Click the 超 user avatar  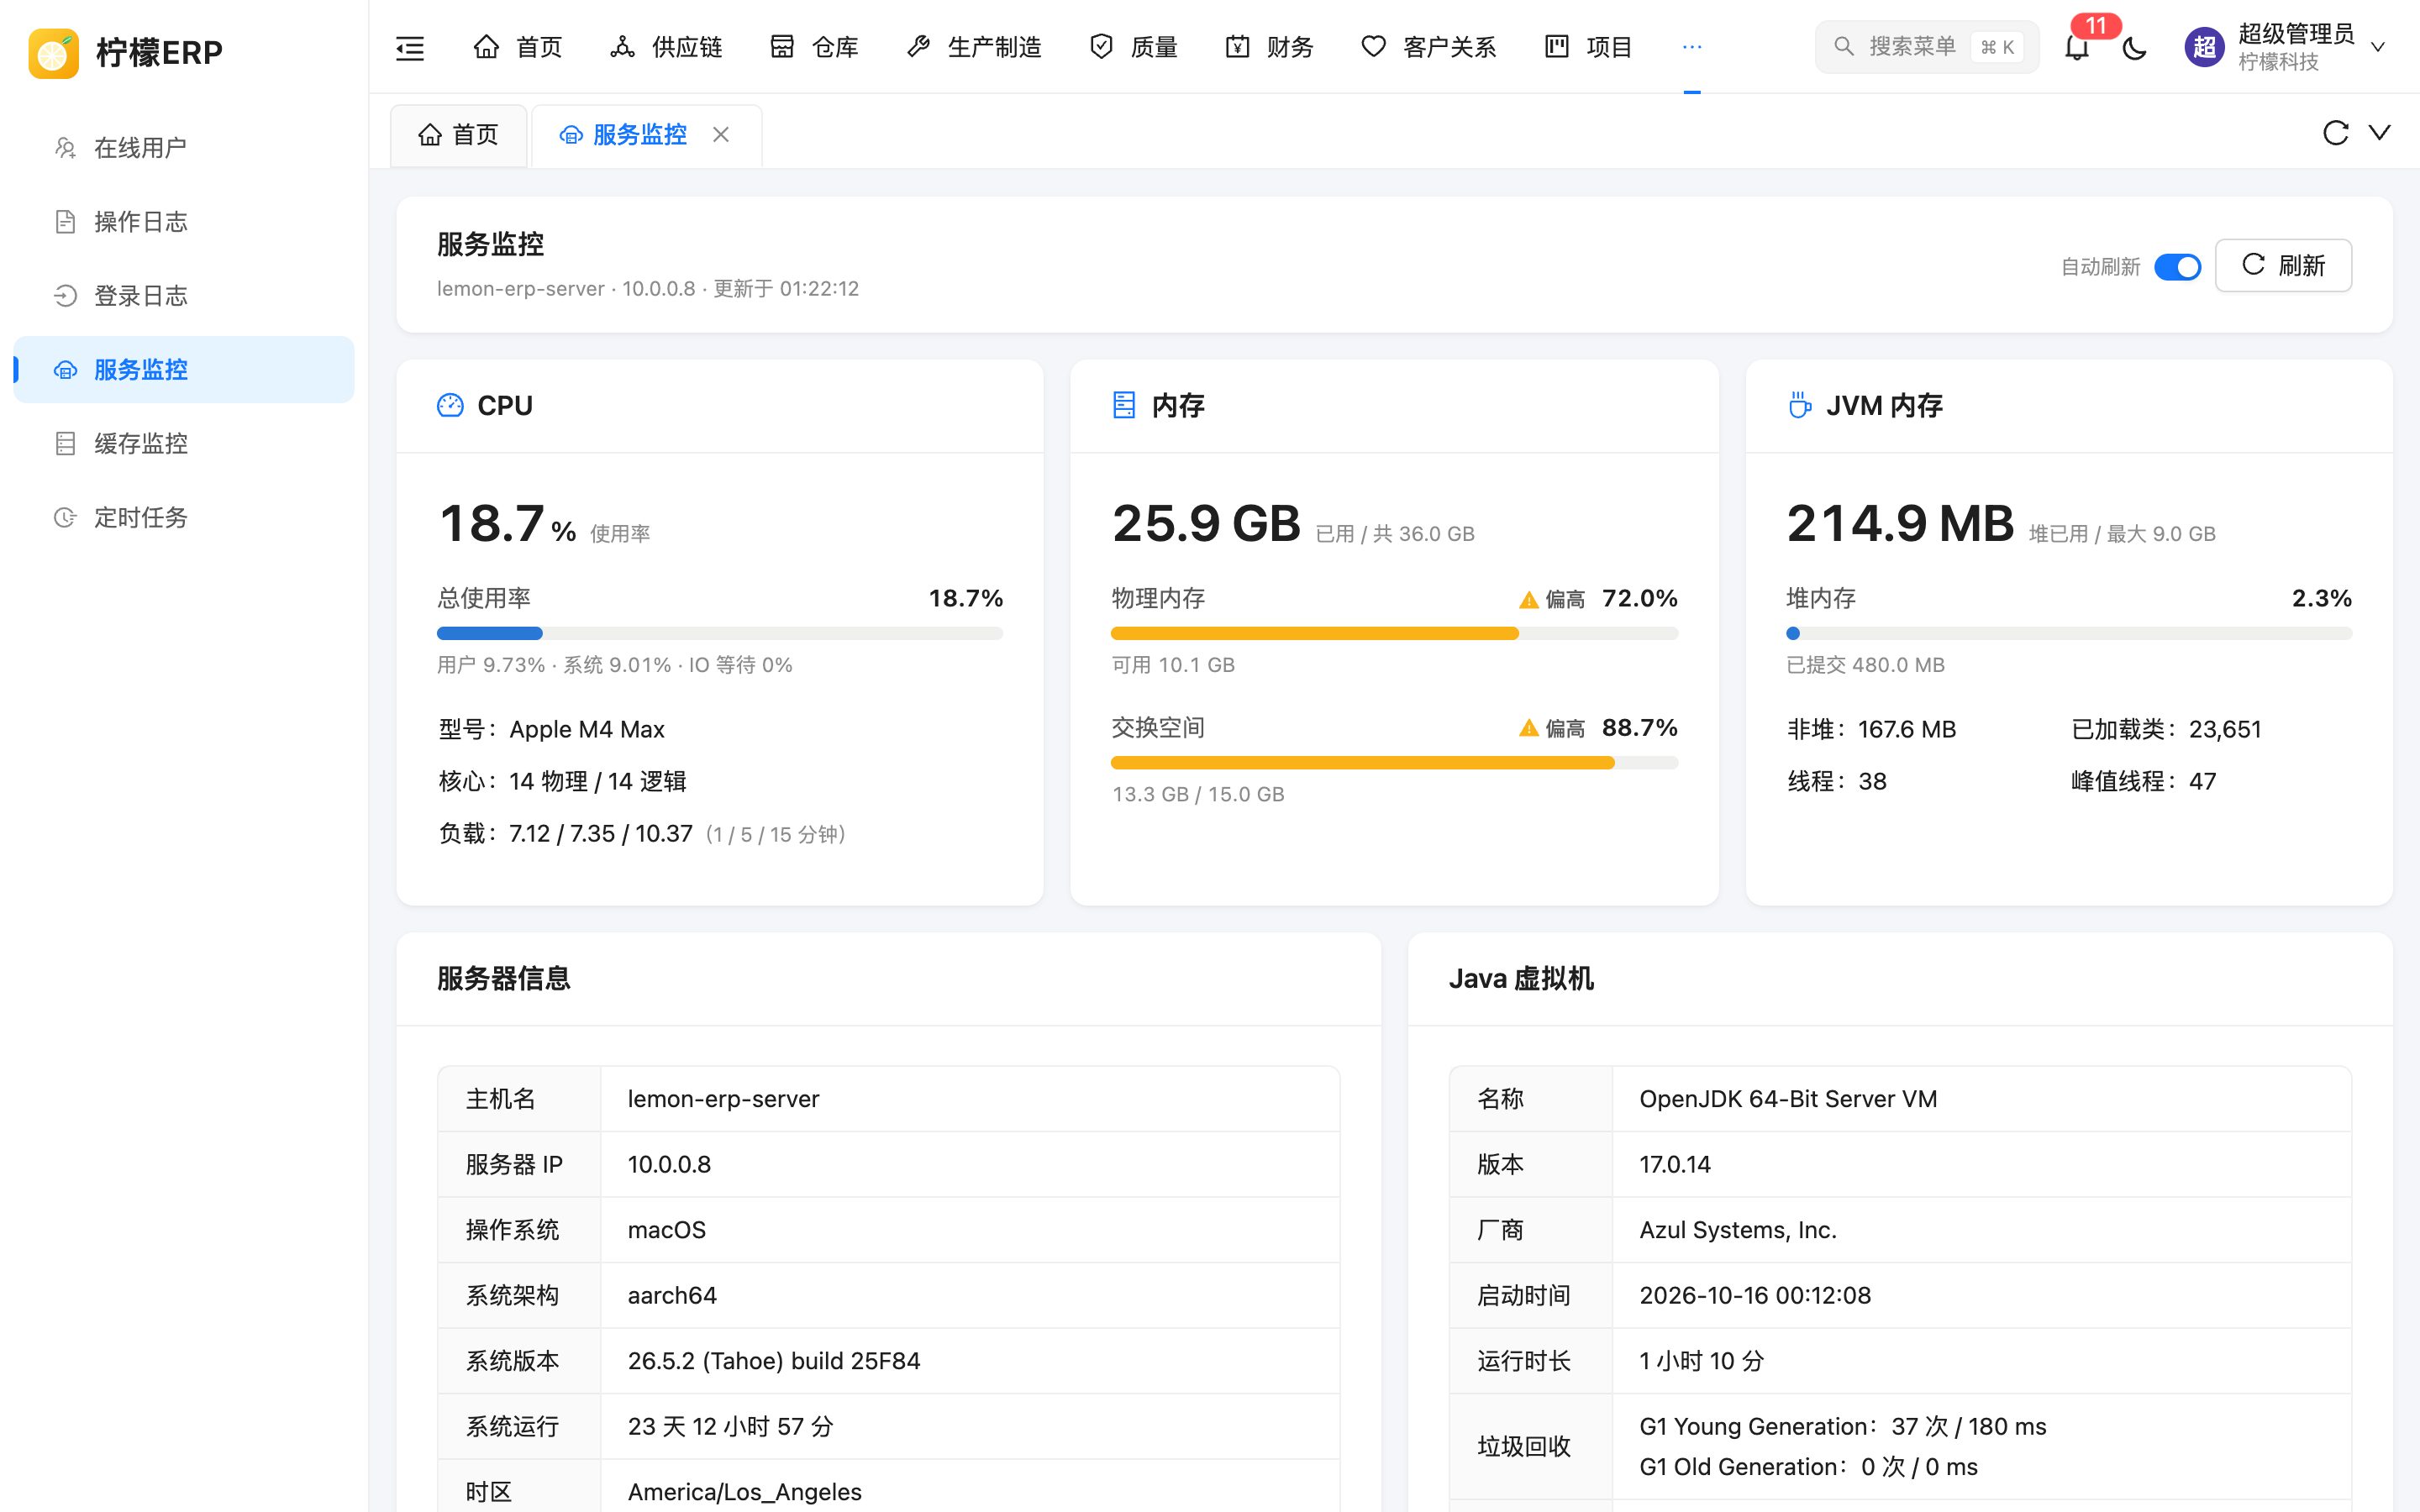(x=2204, y=47)
